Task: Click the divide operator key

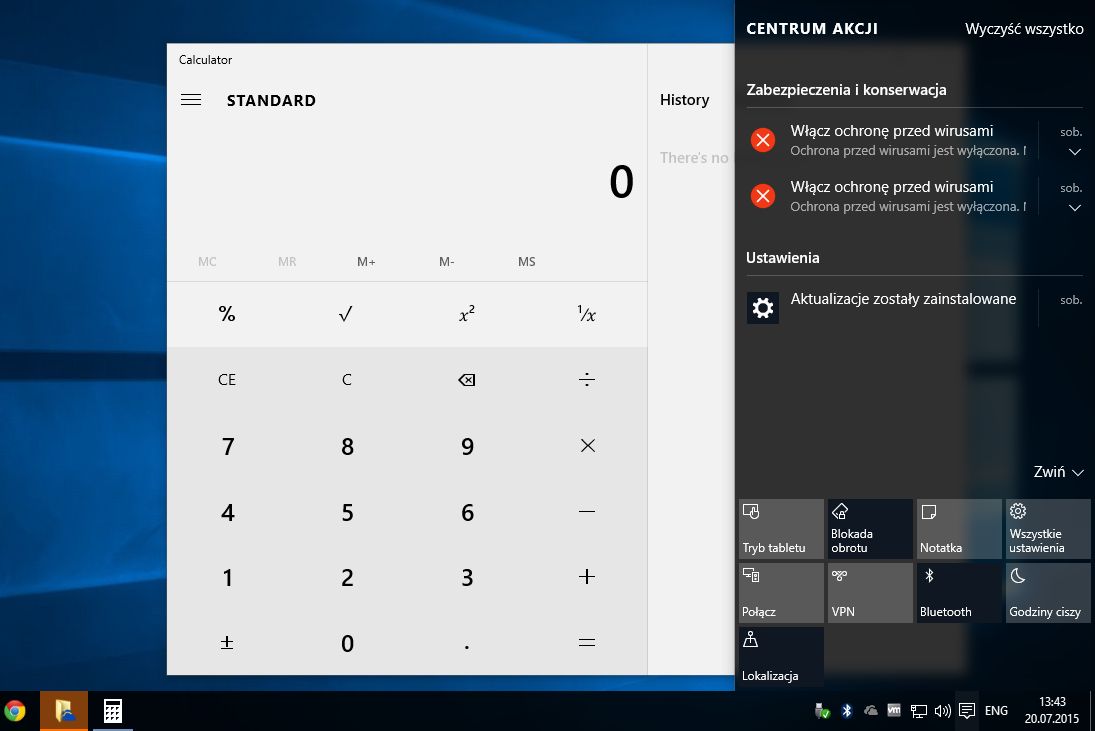Action: pos(587,380)
